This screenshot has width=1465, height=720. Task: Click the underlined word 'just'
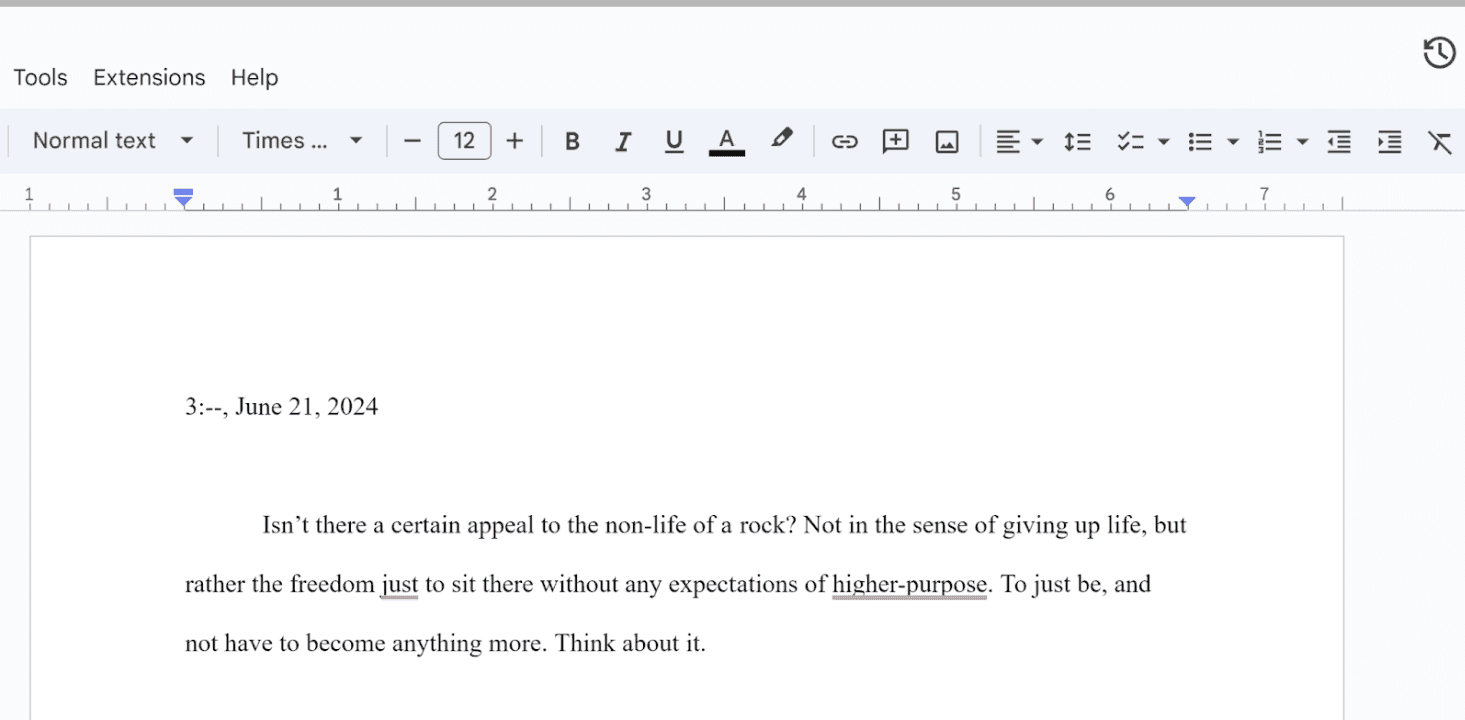click(399, 584)
